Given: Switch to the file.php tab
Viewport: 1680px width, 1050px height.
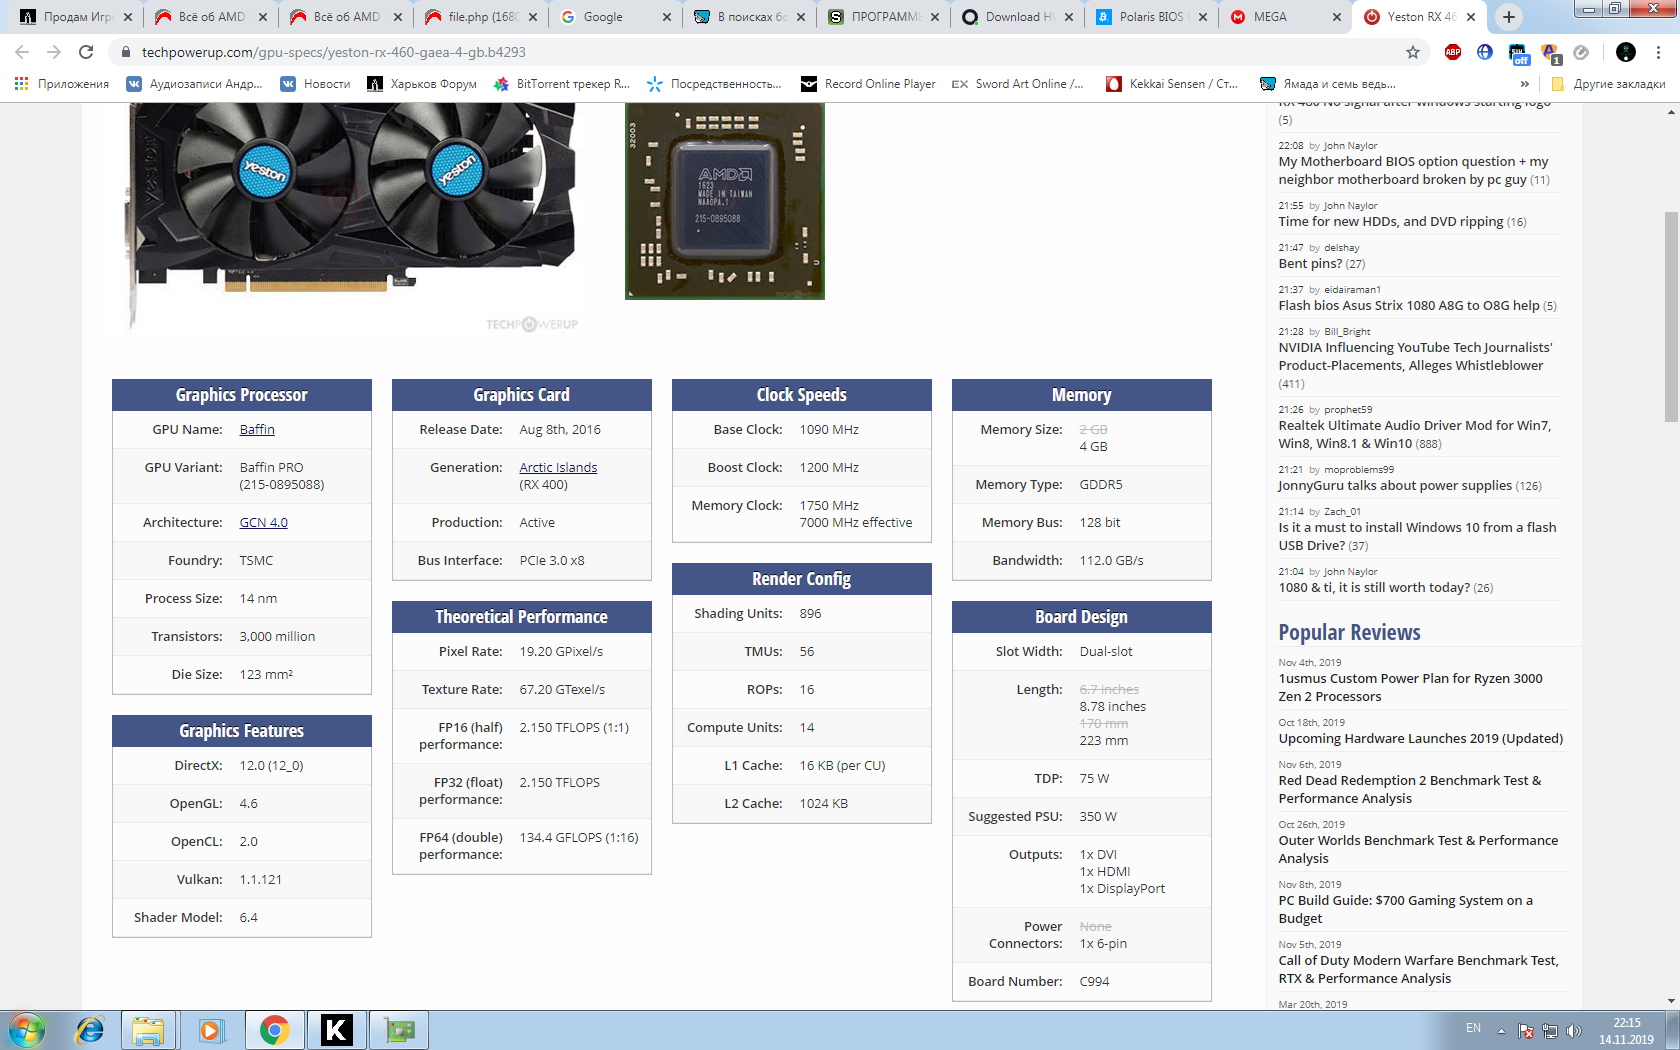Looking at the screenshot, I should [482, 17].
